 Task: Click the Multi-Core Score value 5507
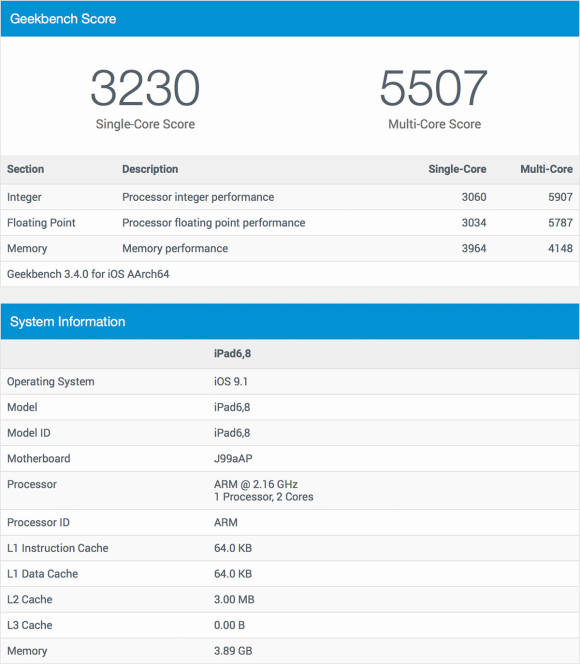434,88
